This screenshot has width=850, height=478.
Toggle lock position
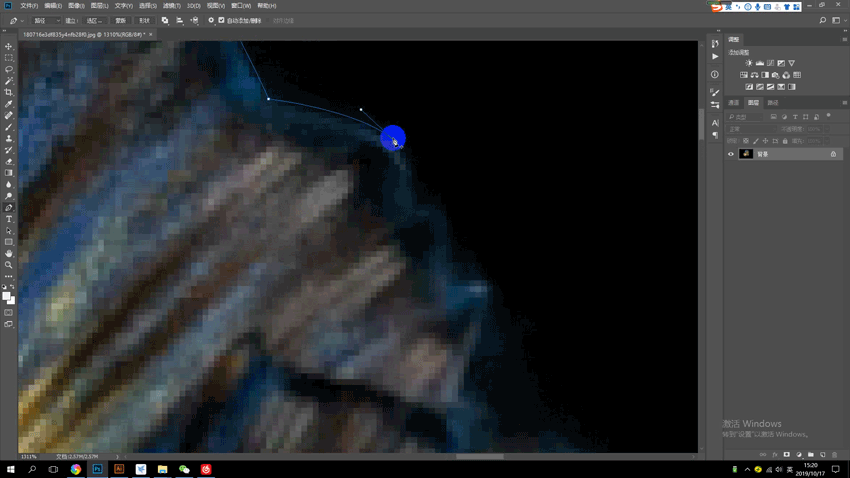pos(765,141)
